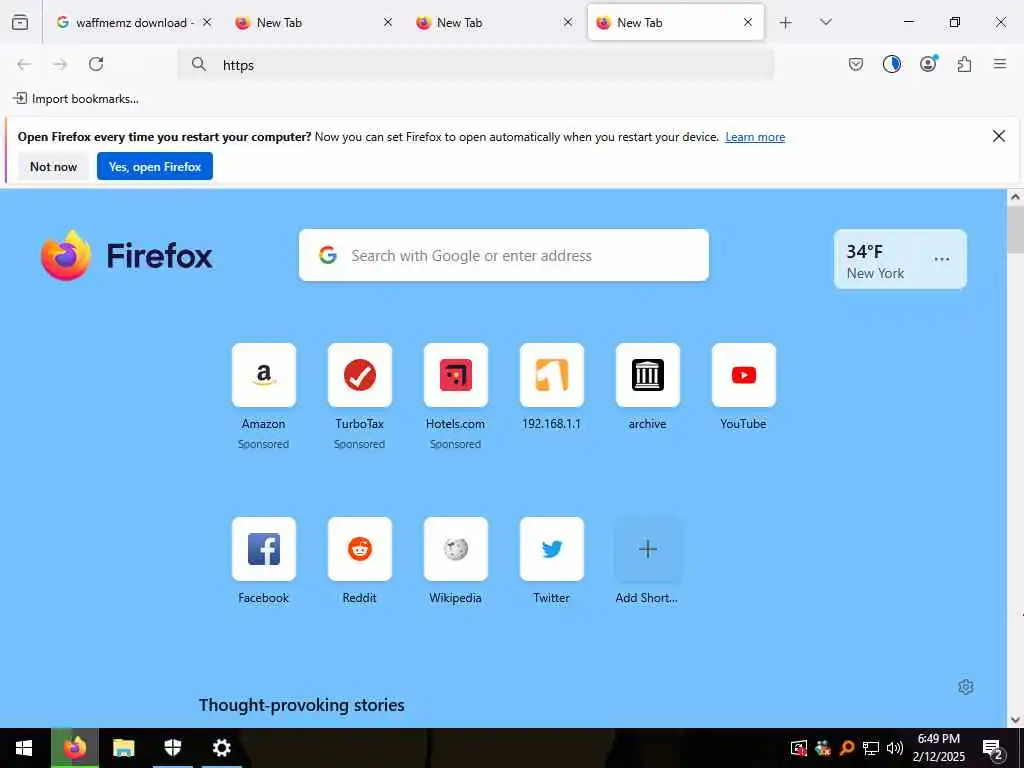Open weather widget three-dots menu

click(x=942, y=259)
